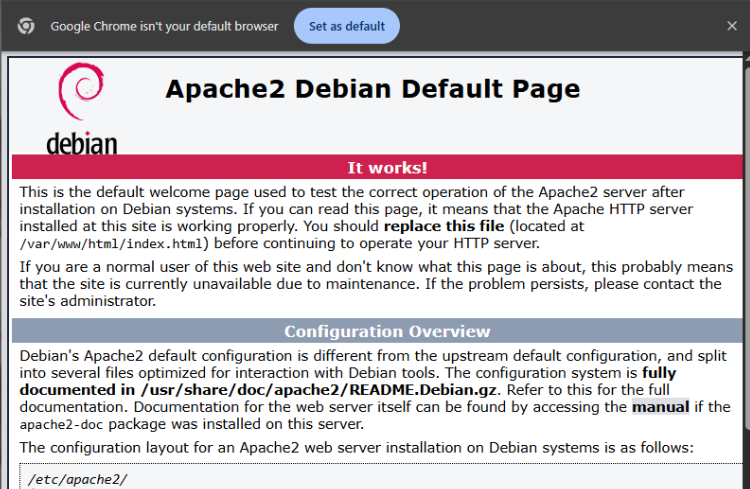Click the debian wordmark under the logo

coord(82,144)
